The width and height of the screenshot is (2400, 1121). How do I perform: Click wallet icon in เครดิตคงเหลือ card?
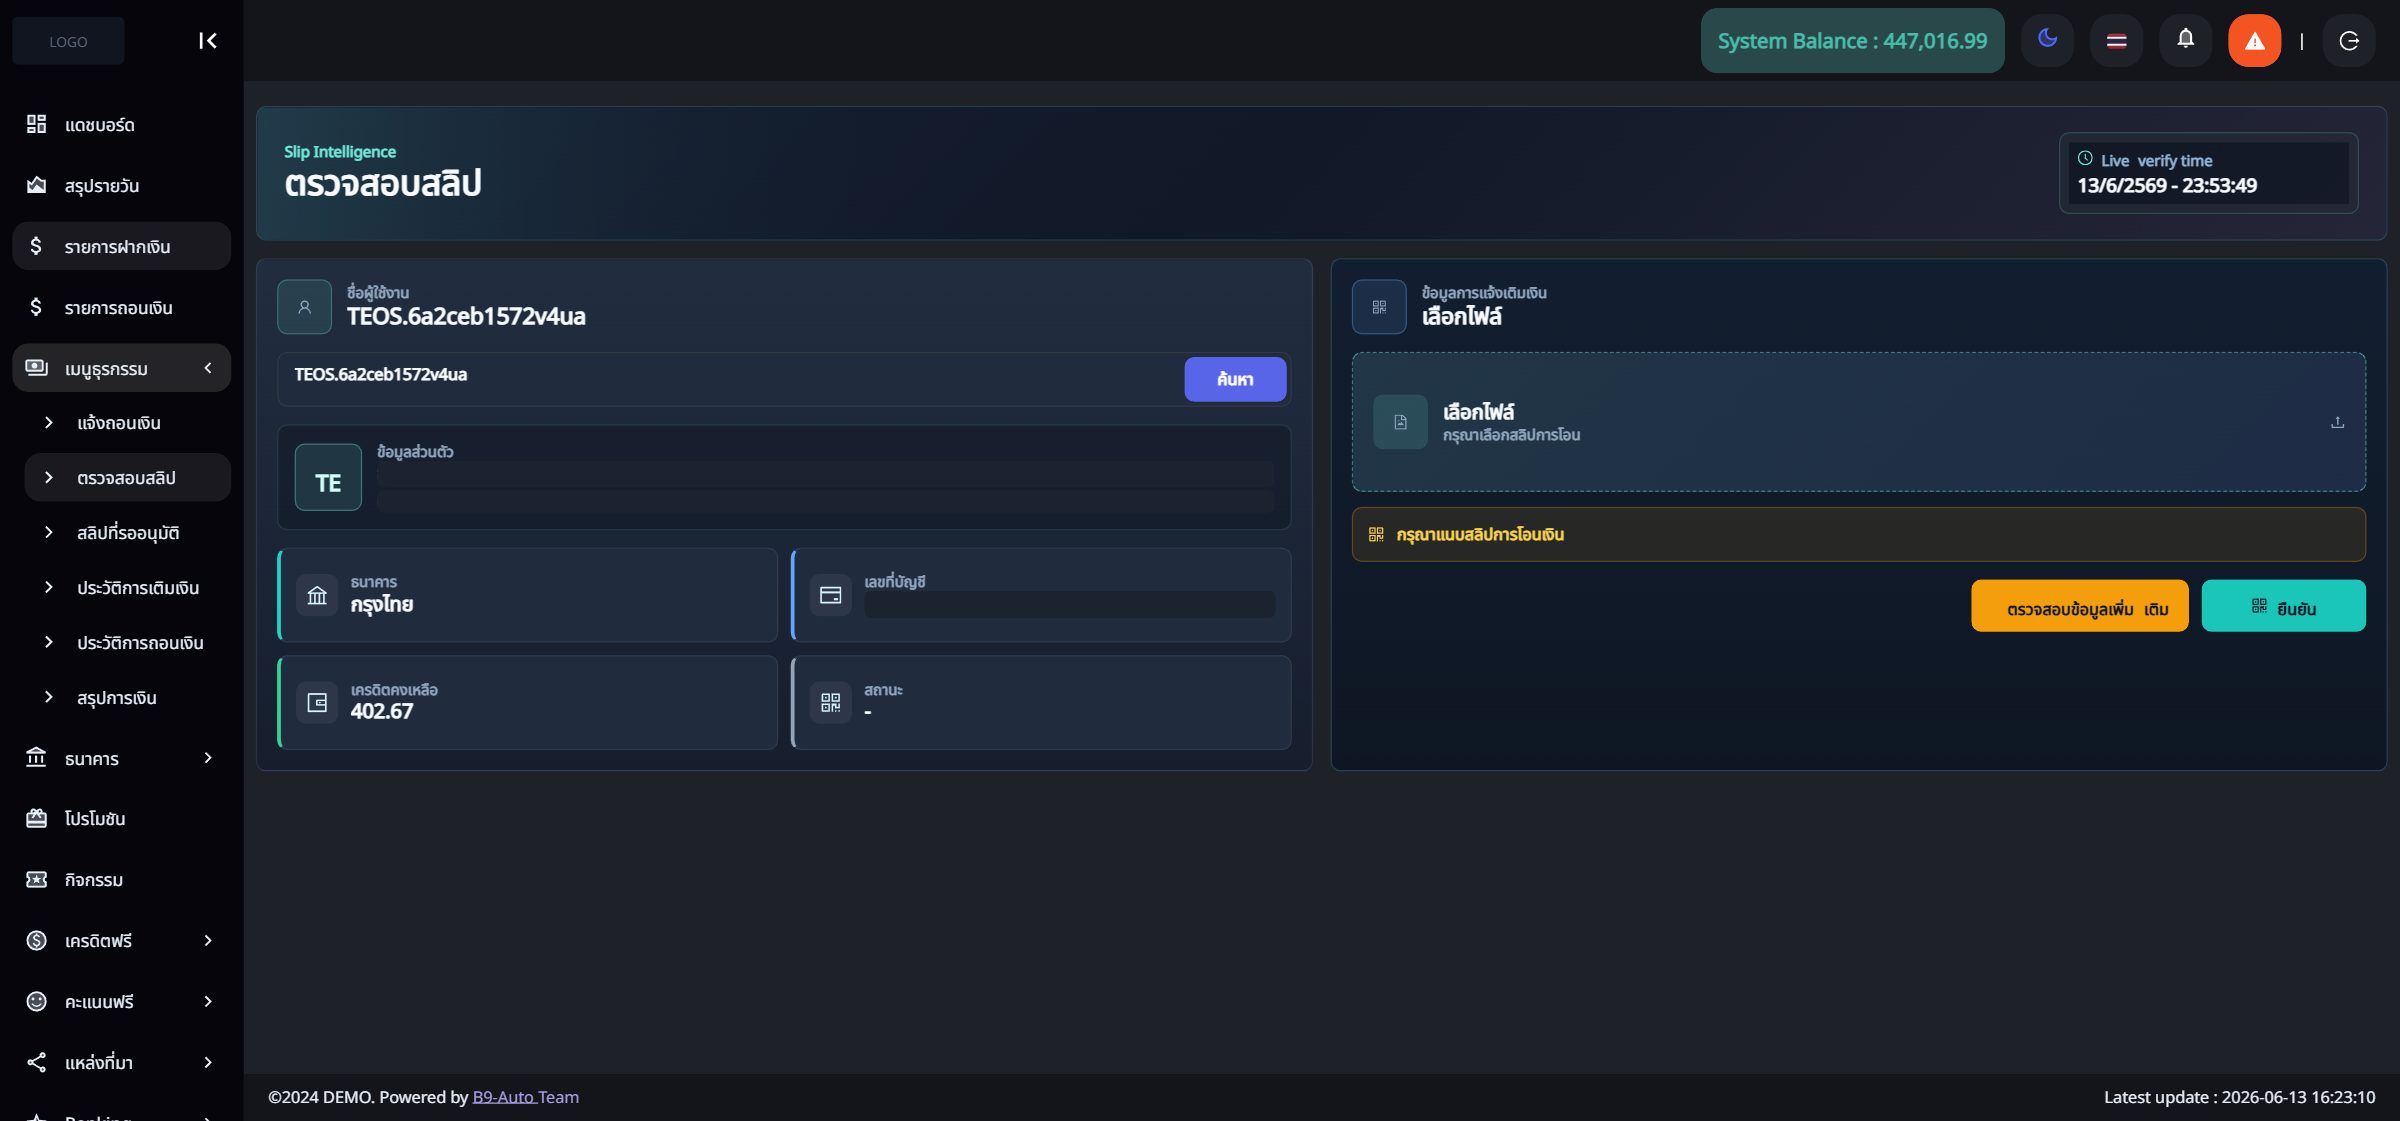click(317, 703)
